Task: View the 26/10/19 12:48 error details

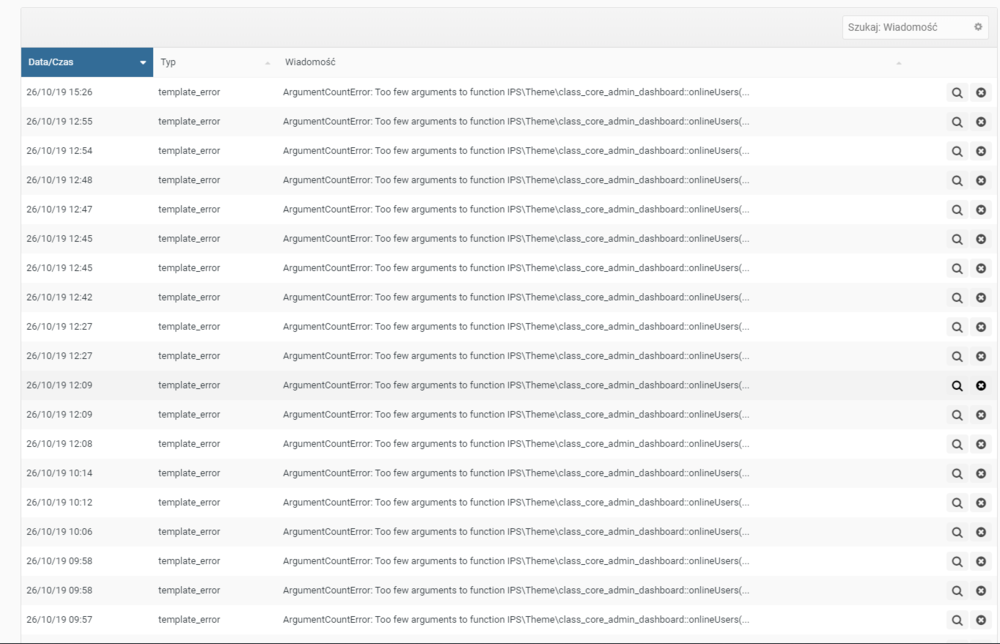Action: [x=957, y=181]
